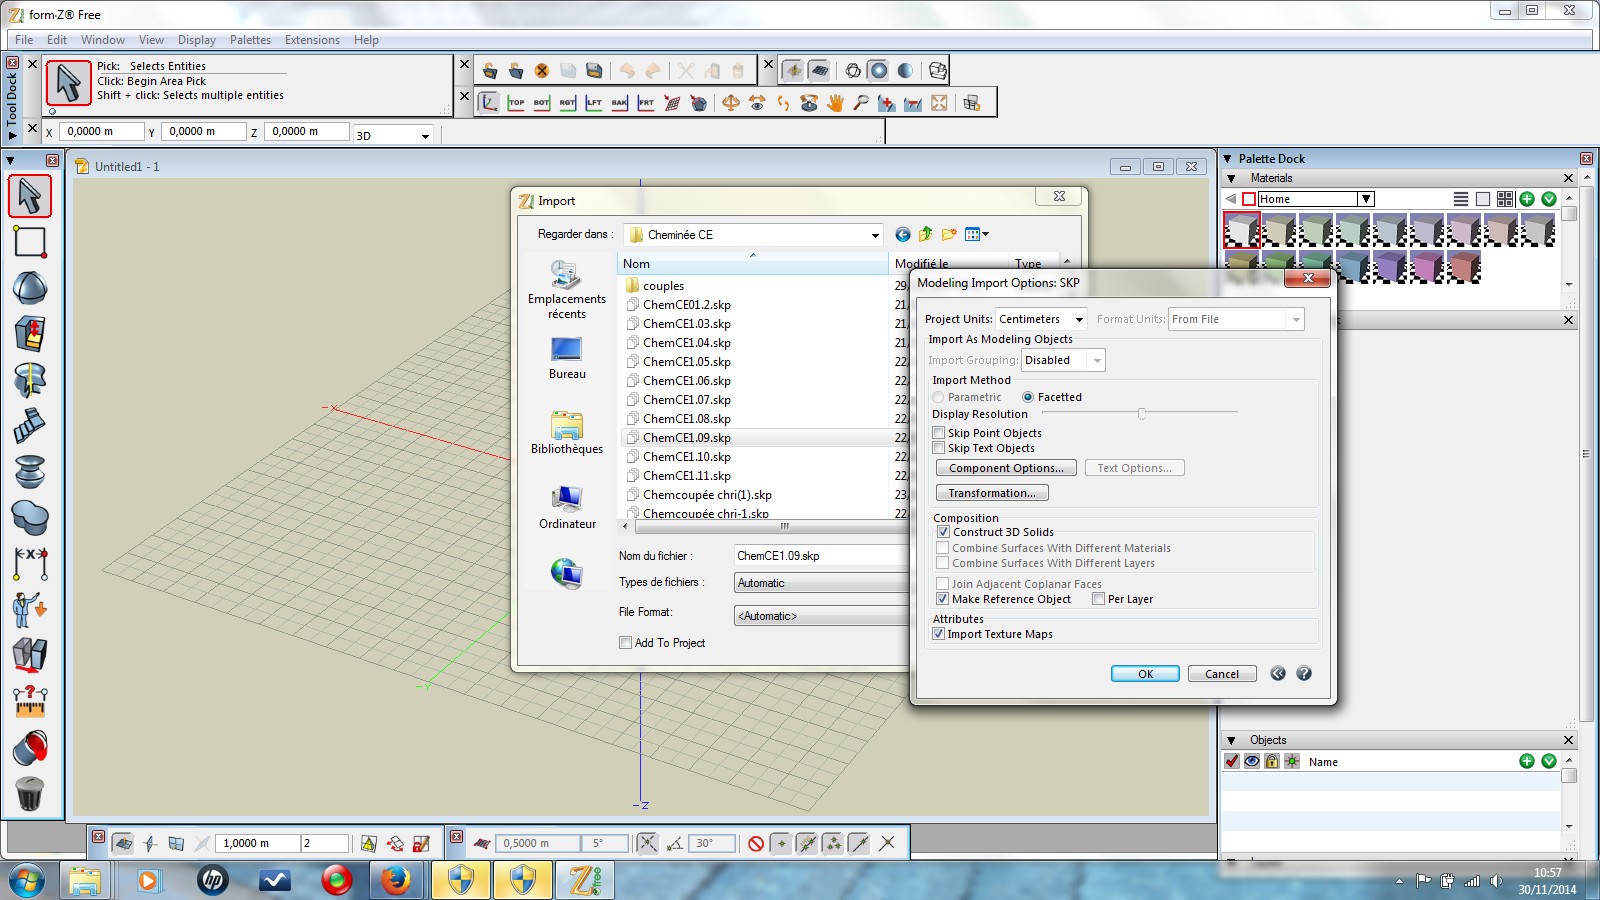Open the couples folder in file list
Image resolution: width=1600 pixels, height=900 pixels.
click(663, 286)
